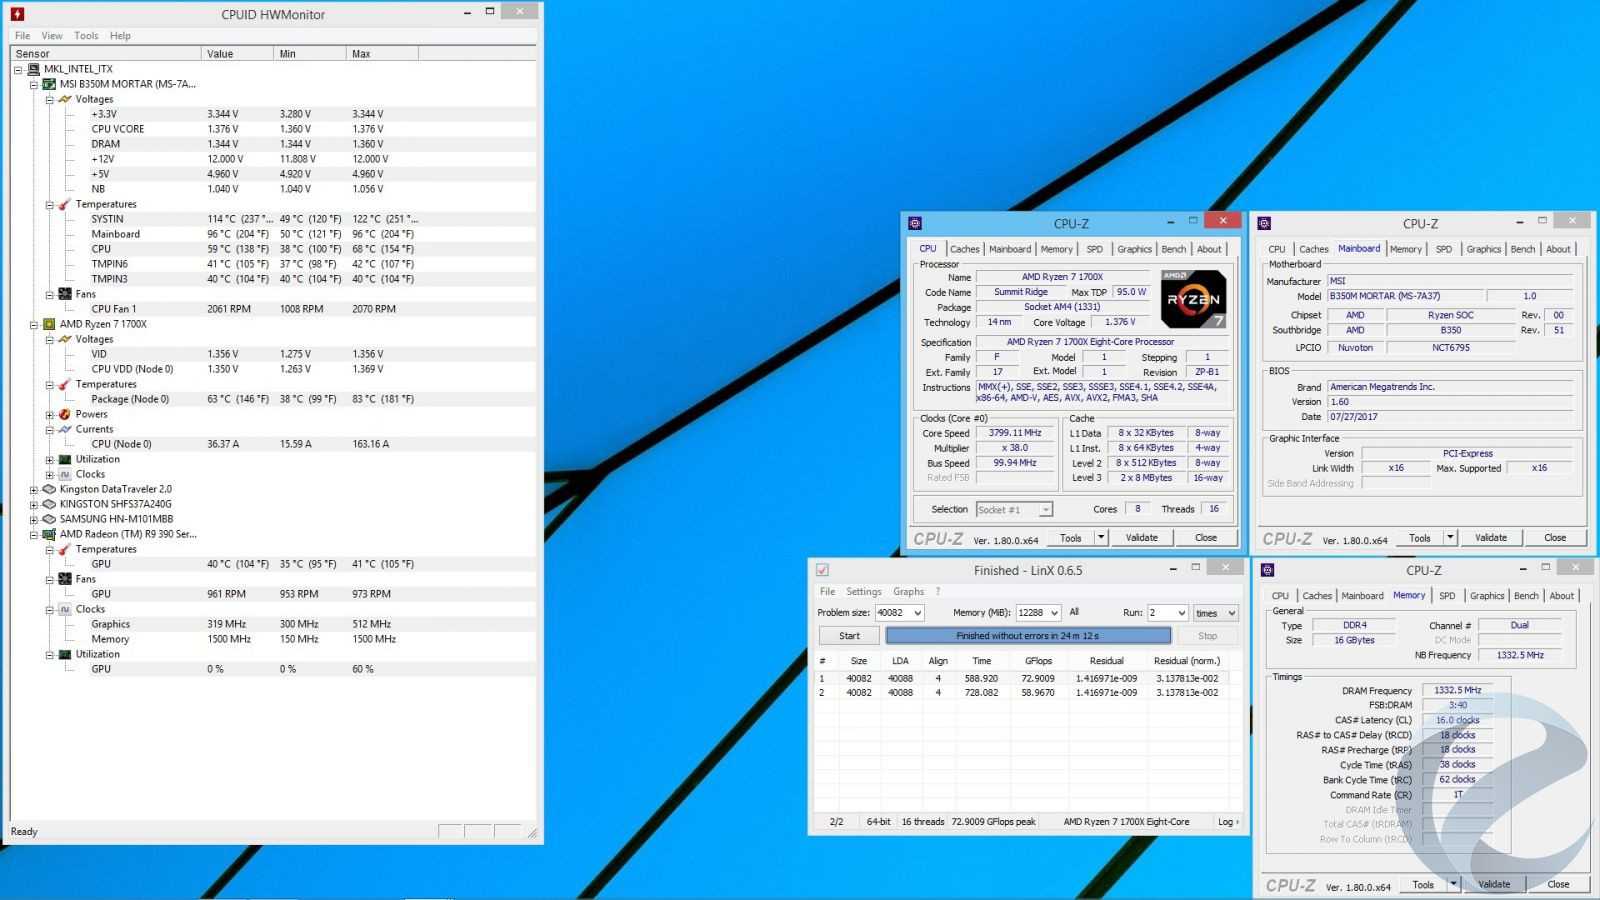Open the Memory (MiB) dropdown in LinX
Viewport: 1600px width, 900px height.
click(1054, 613)
